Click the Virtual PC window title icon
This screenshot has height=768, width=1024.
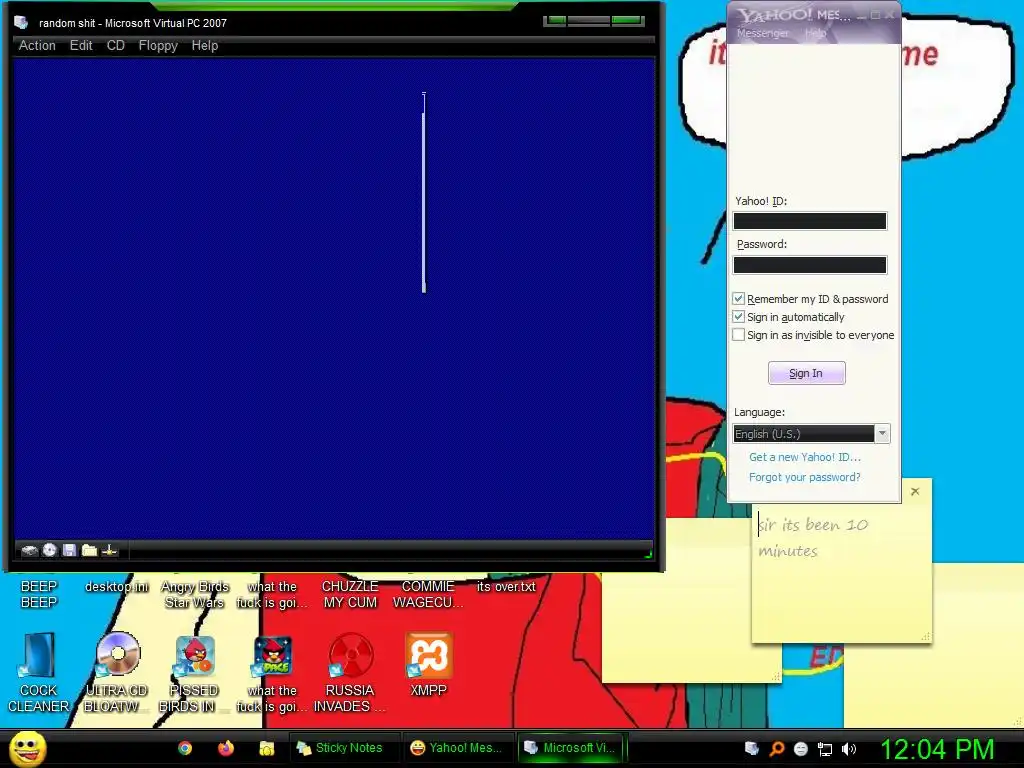pos(22,22)
